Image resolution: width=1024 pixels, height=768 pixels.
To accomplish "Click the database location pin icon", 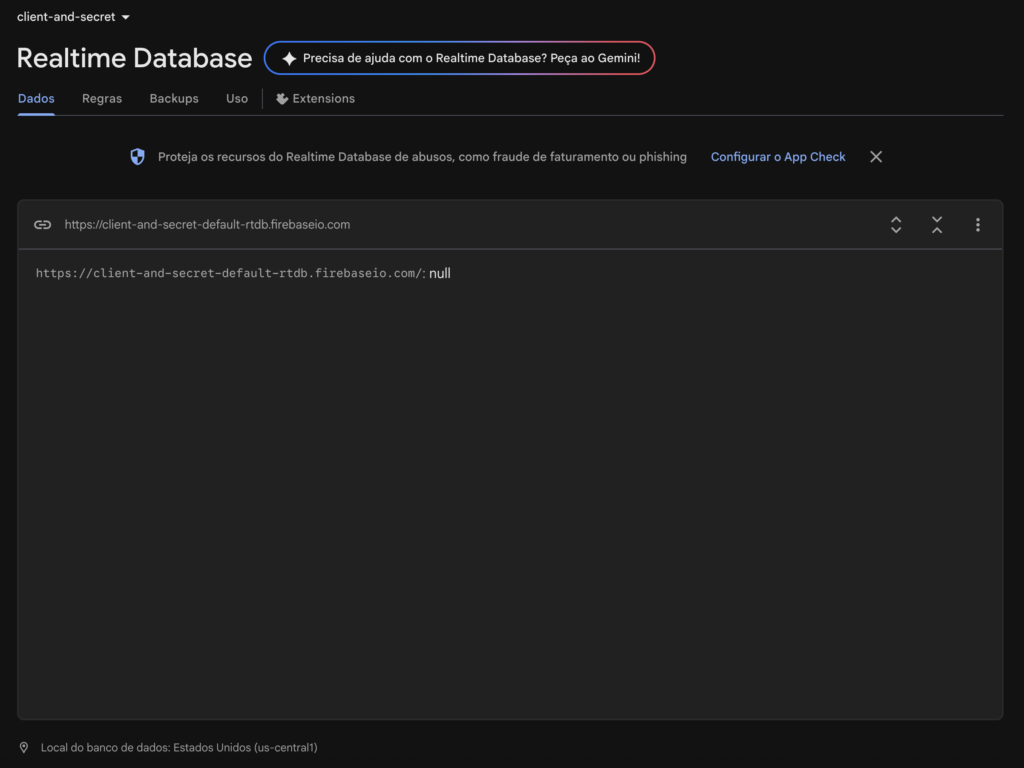I will [x=24, y=747].
